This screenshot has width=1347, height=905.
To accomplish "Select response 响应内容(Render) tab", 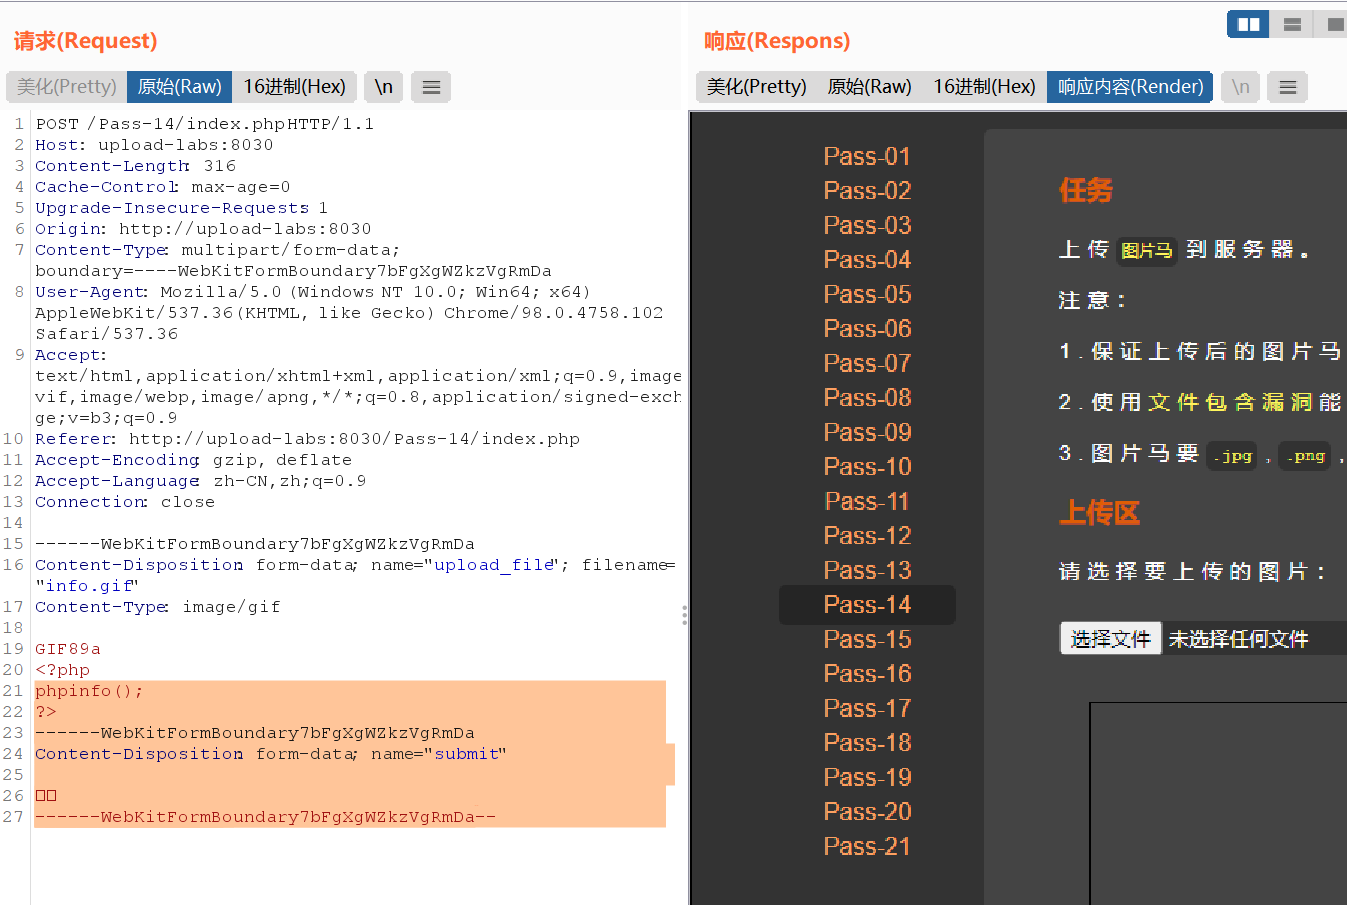I will coord(1130,87).
